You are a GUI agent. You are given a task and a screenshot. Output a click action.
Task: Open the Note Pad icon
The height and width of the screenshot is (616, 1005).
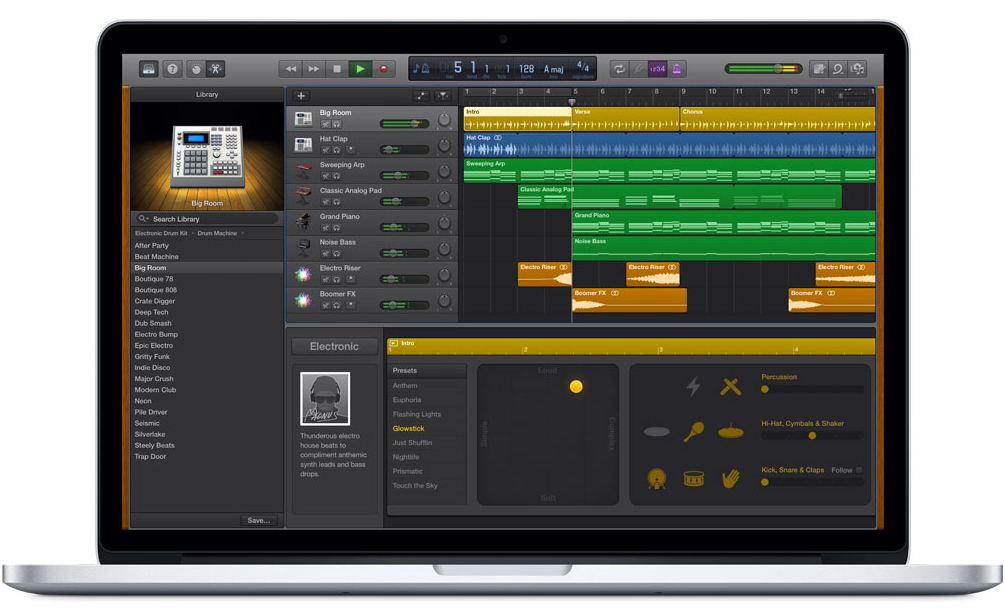pos(819,68)
